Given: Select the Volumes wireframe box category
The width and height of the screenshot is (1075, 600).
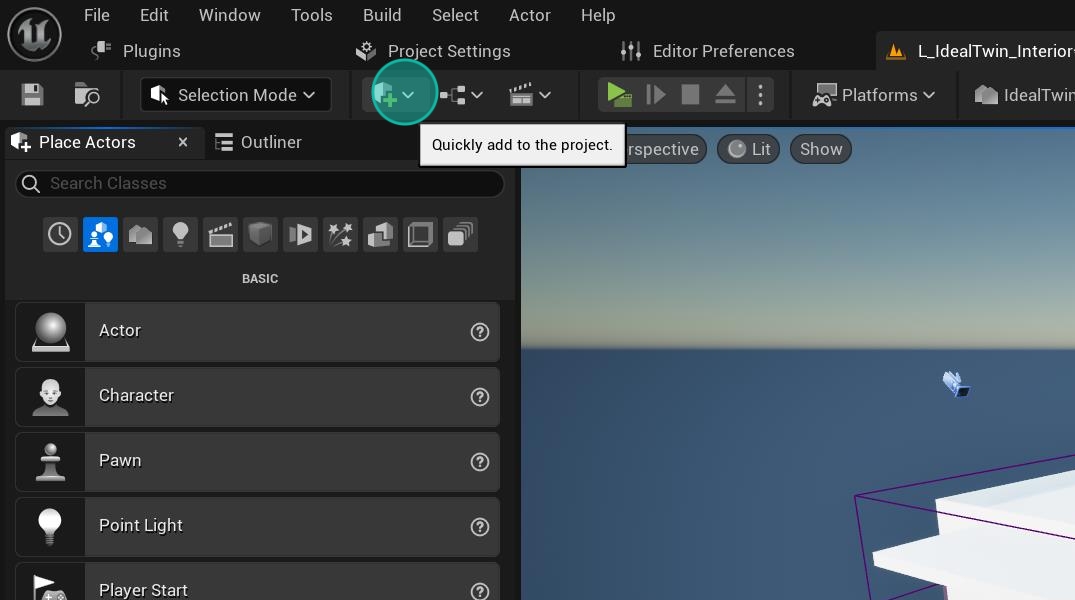Looking at the screenshot, I should click(x=420, y=235).
